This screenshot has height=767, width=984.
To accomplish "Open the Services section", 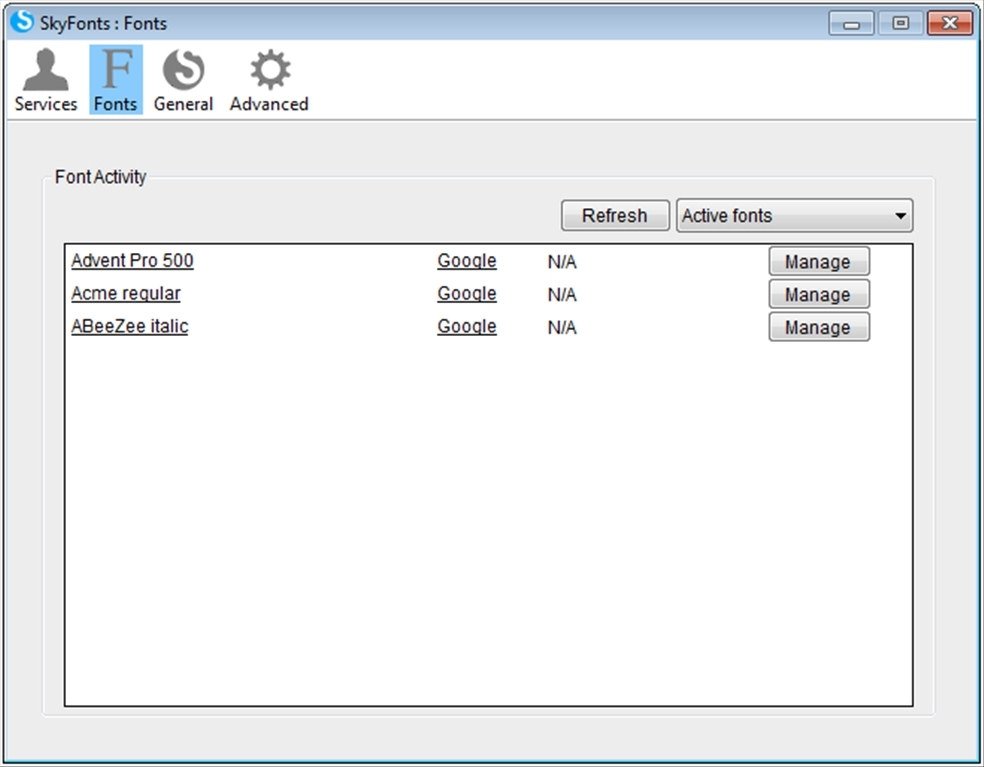I will coord(46,80).
